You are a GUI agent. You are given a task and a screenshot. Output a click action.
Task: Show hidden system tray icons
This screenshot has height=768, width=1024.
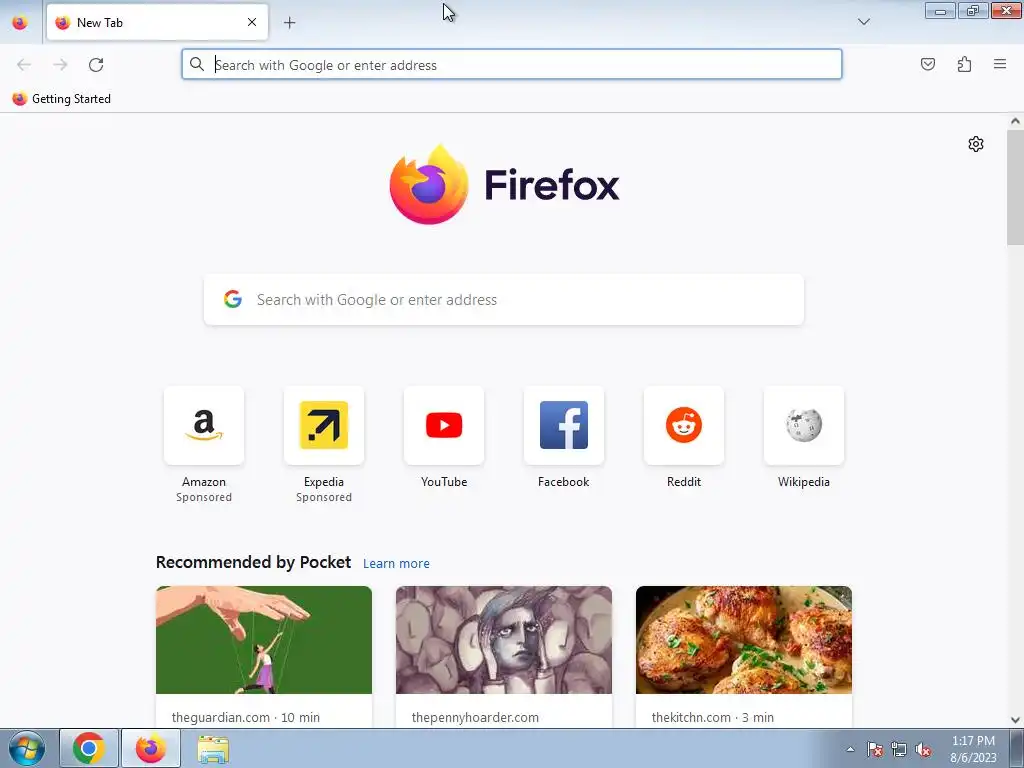pyautogui.click(x=850, y=749)
